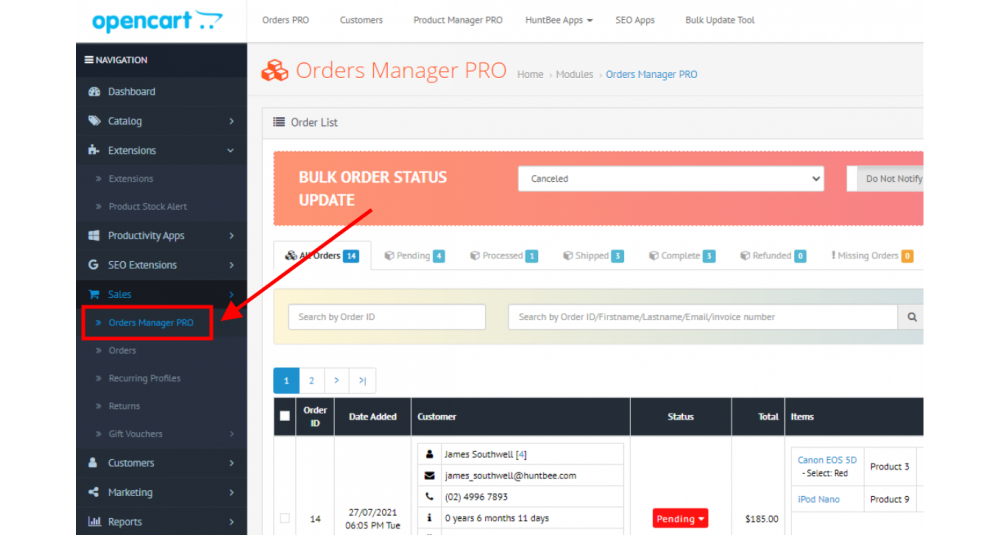Click the user icon beside James Southwell
The image size is (1000, 535).
click(x=429, y=454)
